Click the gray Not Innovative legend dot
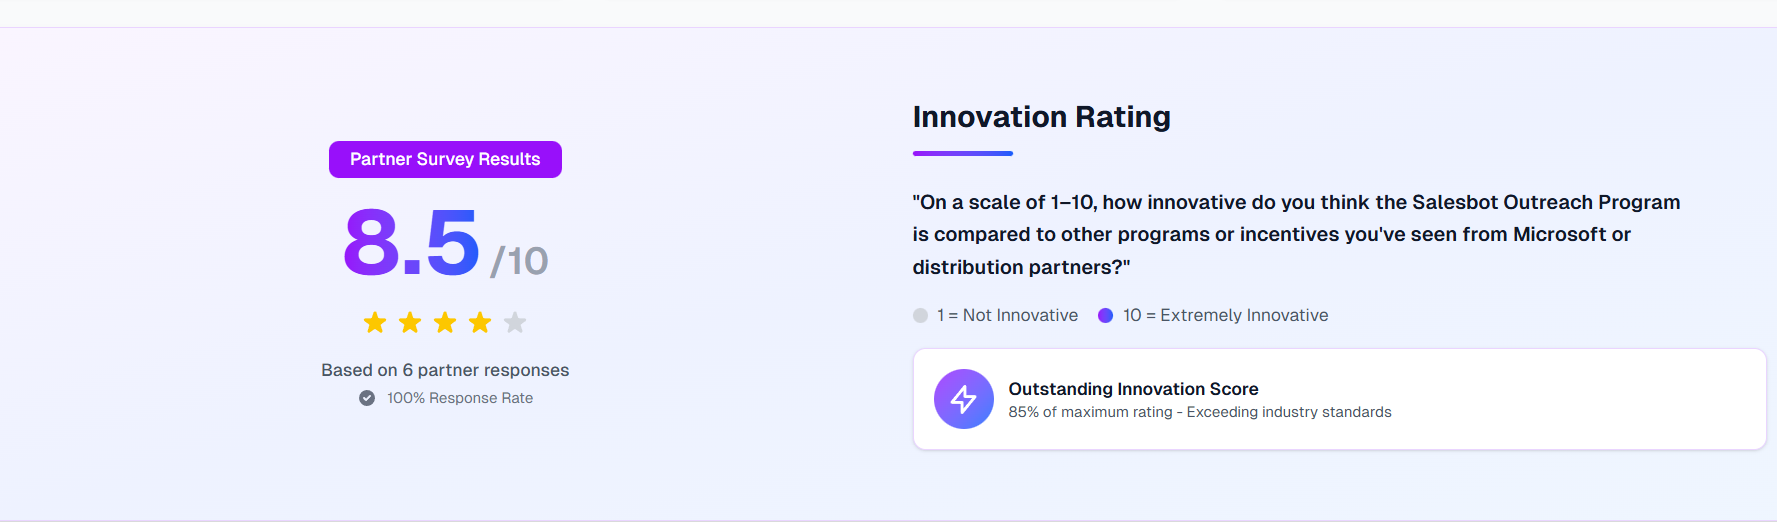The height and width of the screenshot is (522, 1777). tap(920, 315)
